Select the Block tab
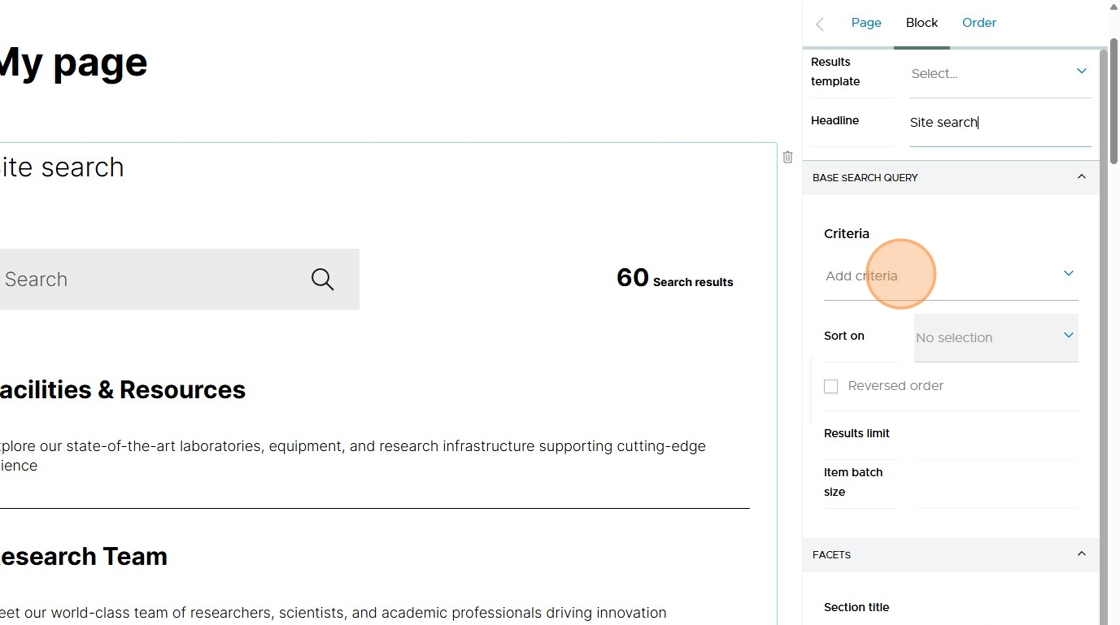This screenshot has height=625, width=1120. 921,23
